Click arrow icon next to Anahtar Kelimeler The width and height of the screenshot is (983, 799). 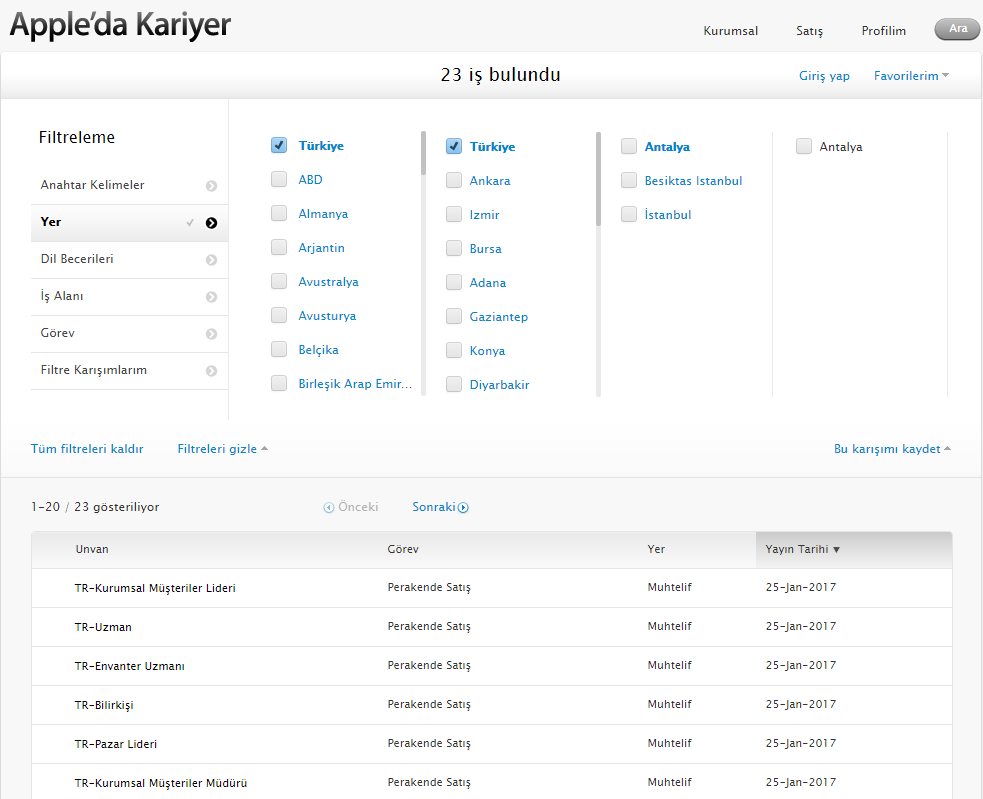click(211, 186)
